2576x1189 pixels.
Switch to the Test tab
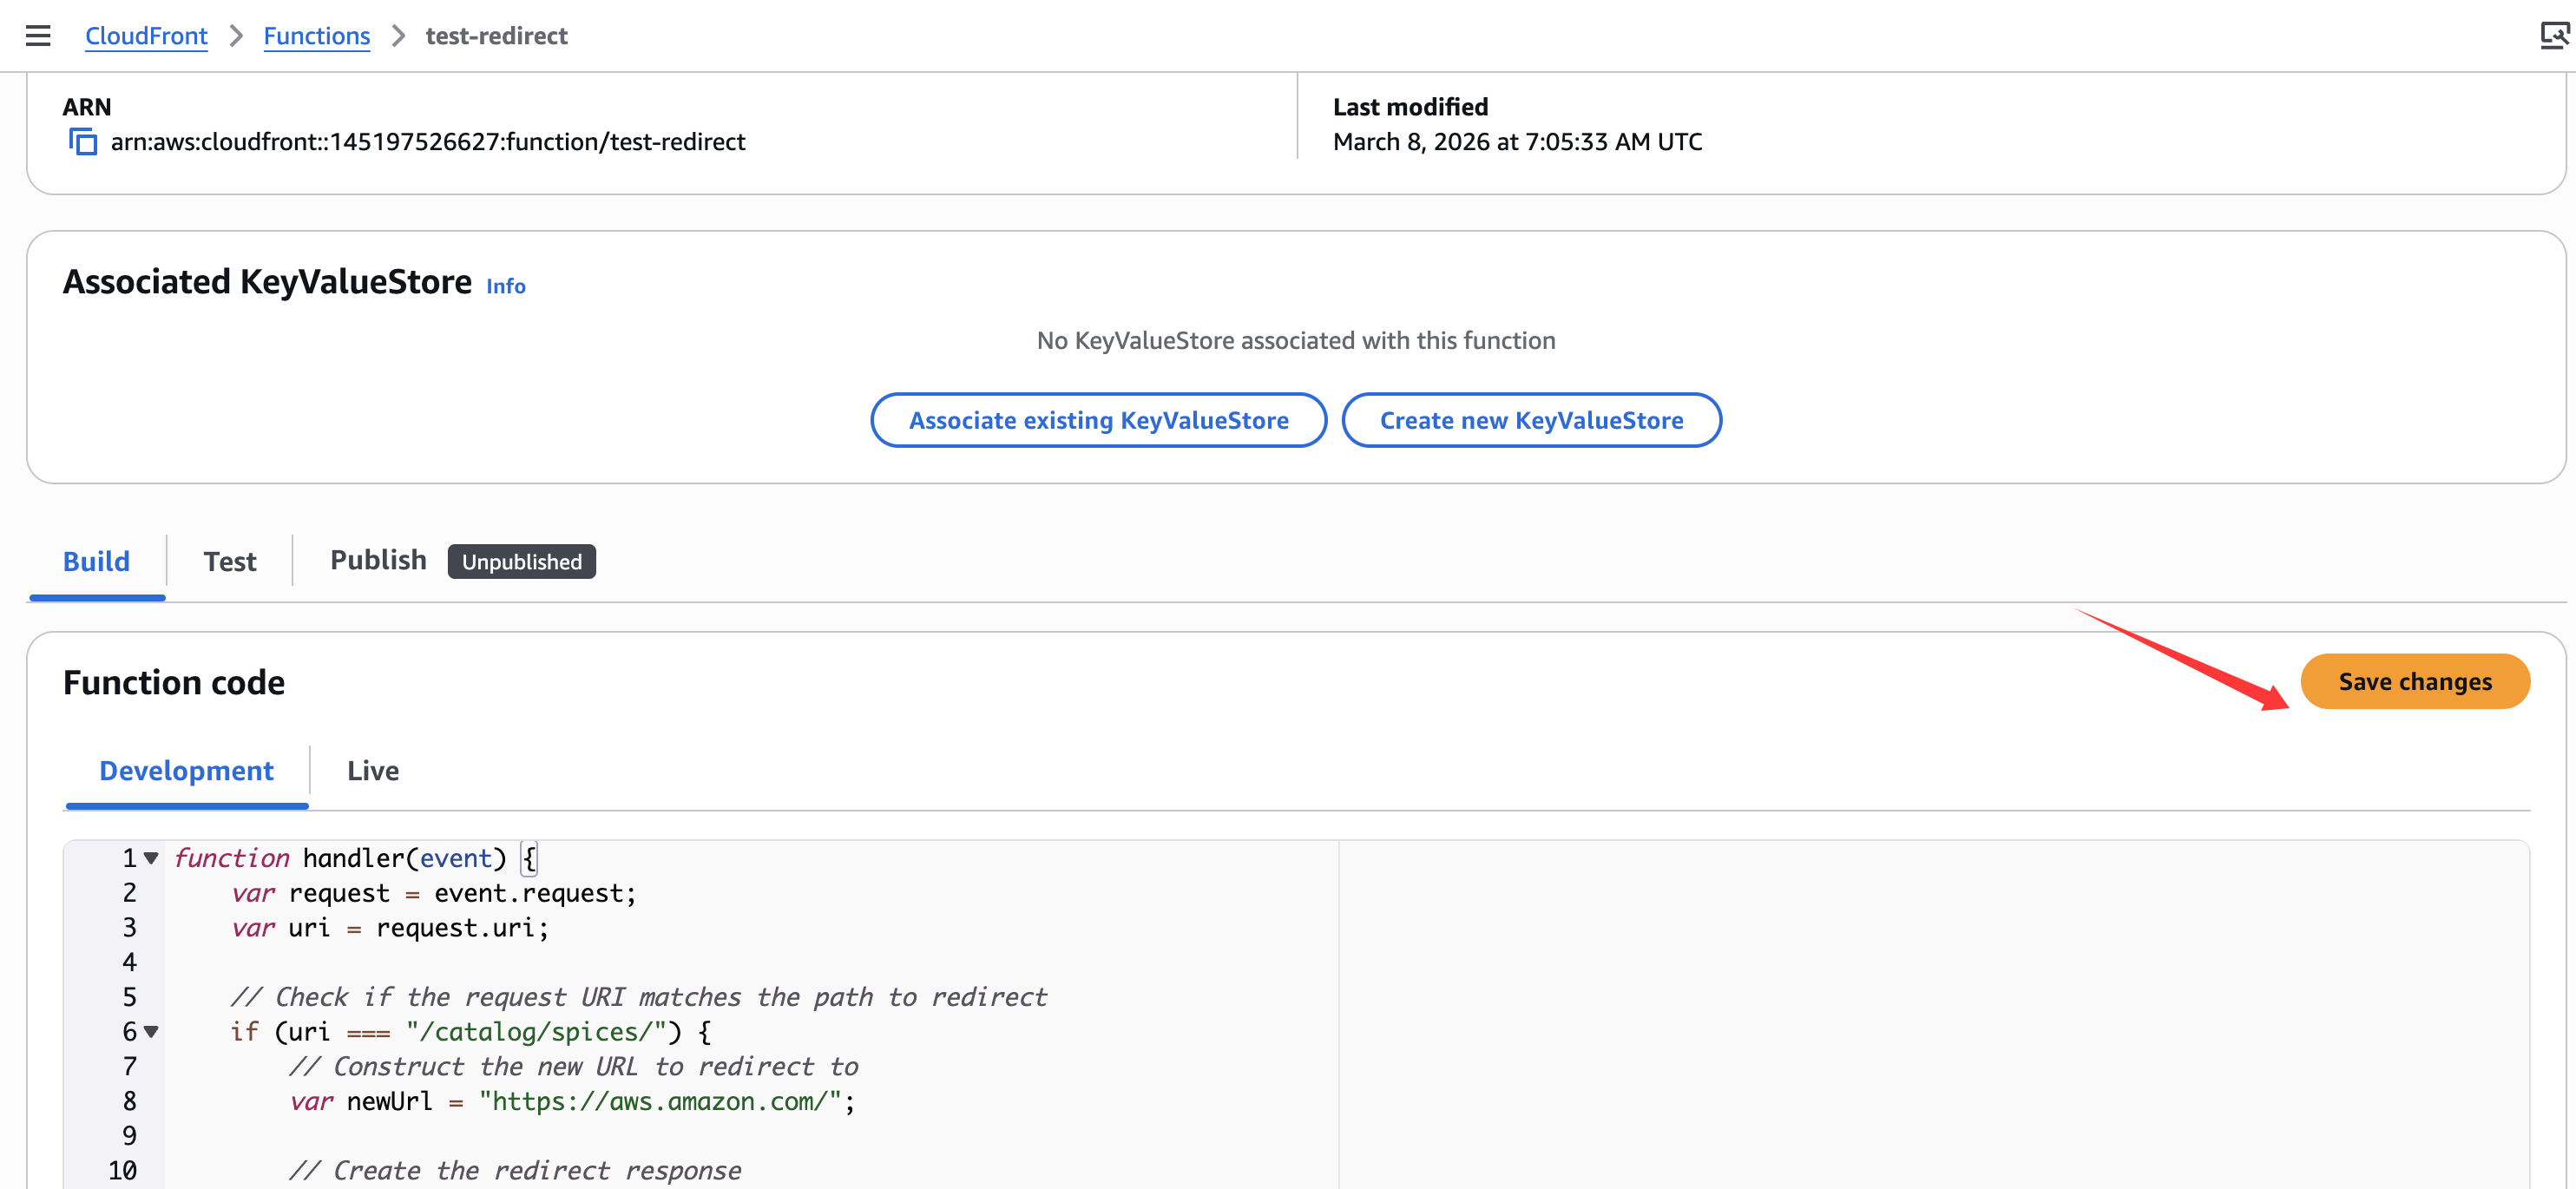(230, 561)
